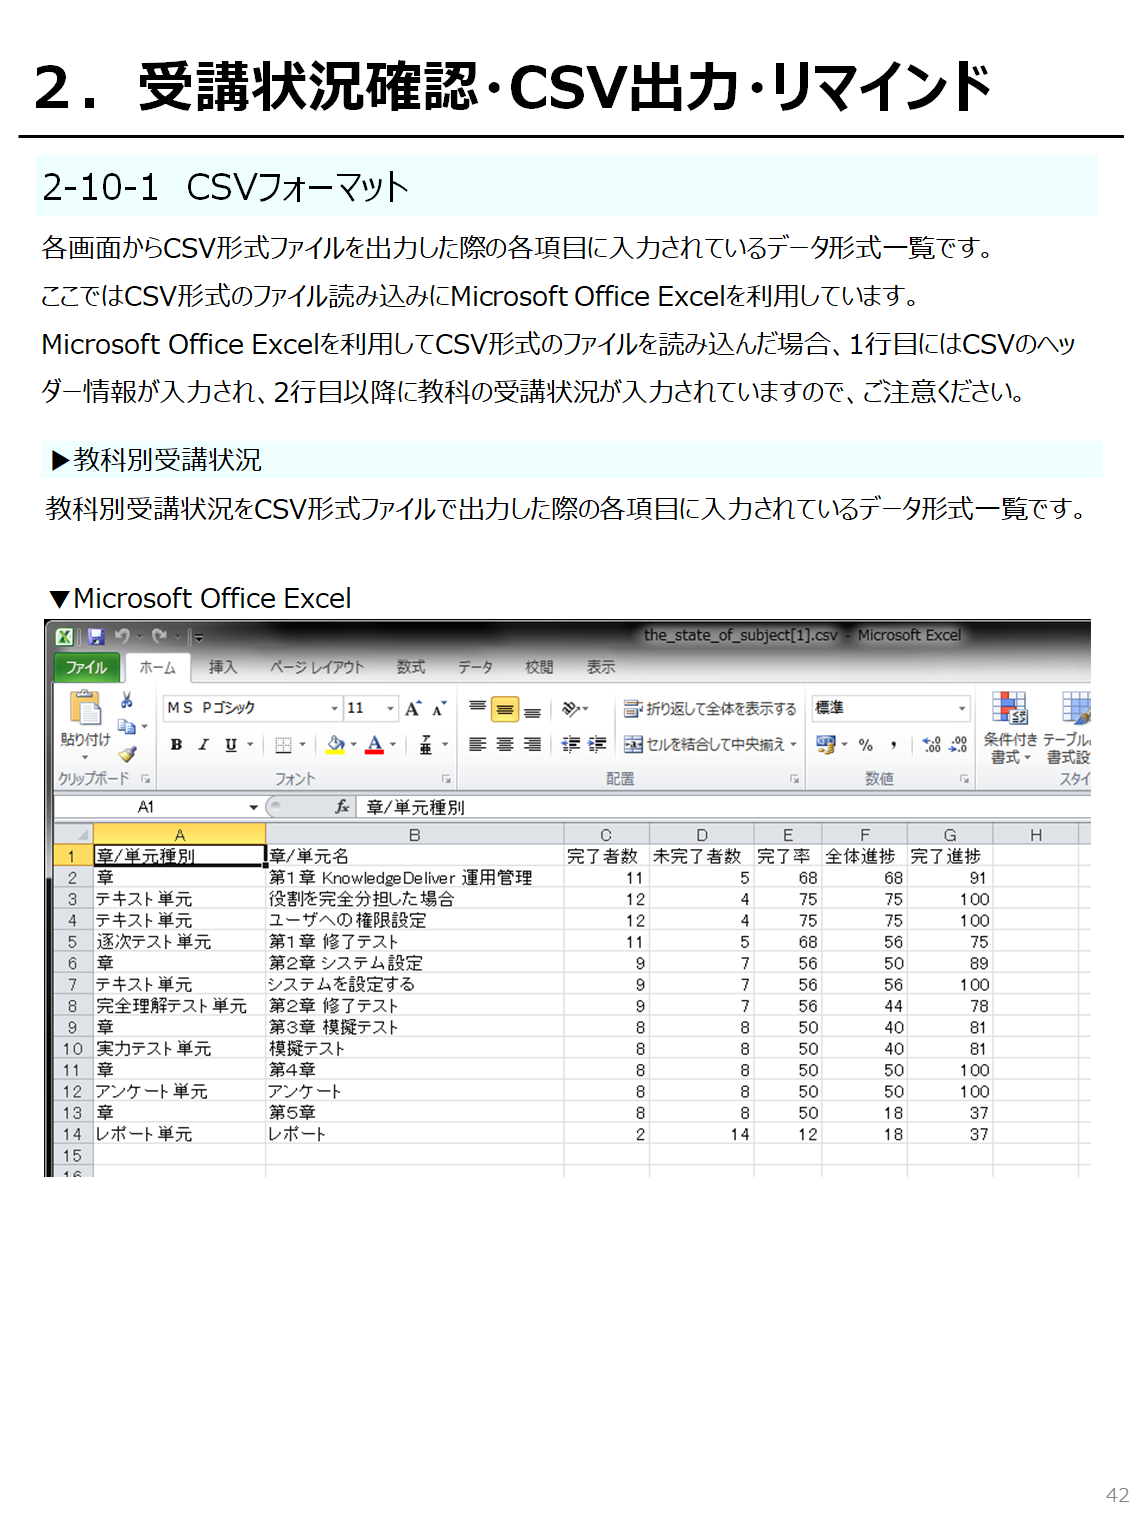
Task: Toggle Bold formatting
Action: point(176,744)
